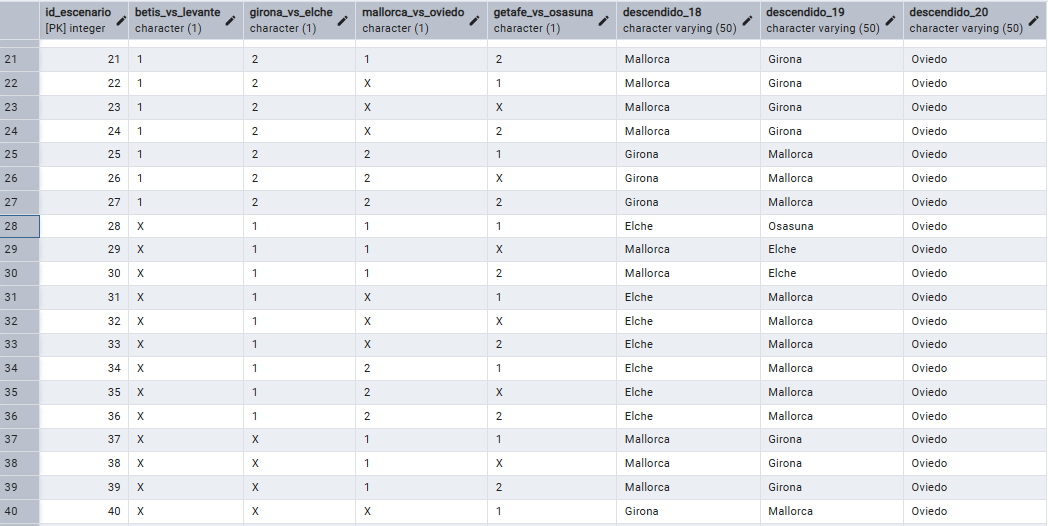Viewport: 1048px width, 526px height.
Task: Click descendido_18 Elche cell in row 28
Action: 688,226
